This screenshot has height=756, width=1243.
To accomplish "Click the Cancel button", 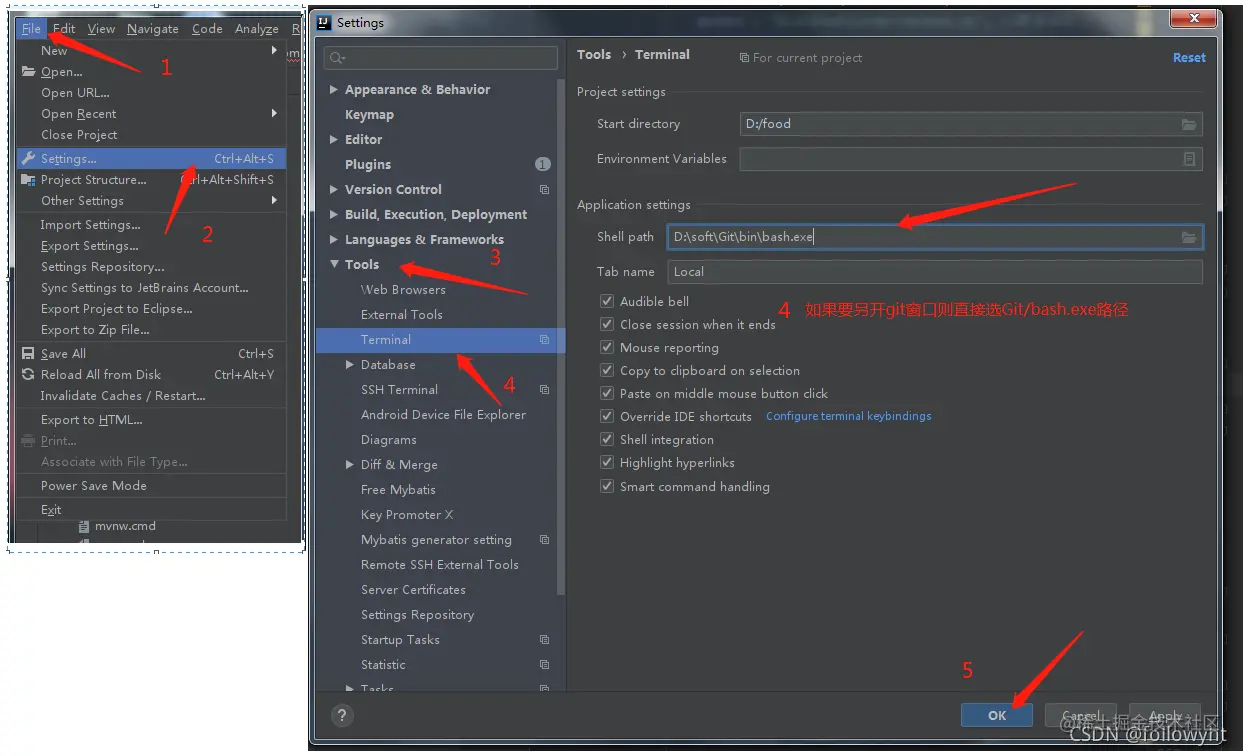I will pos(1080,715).
